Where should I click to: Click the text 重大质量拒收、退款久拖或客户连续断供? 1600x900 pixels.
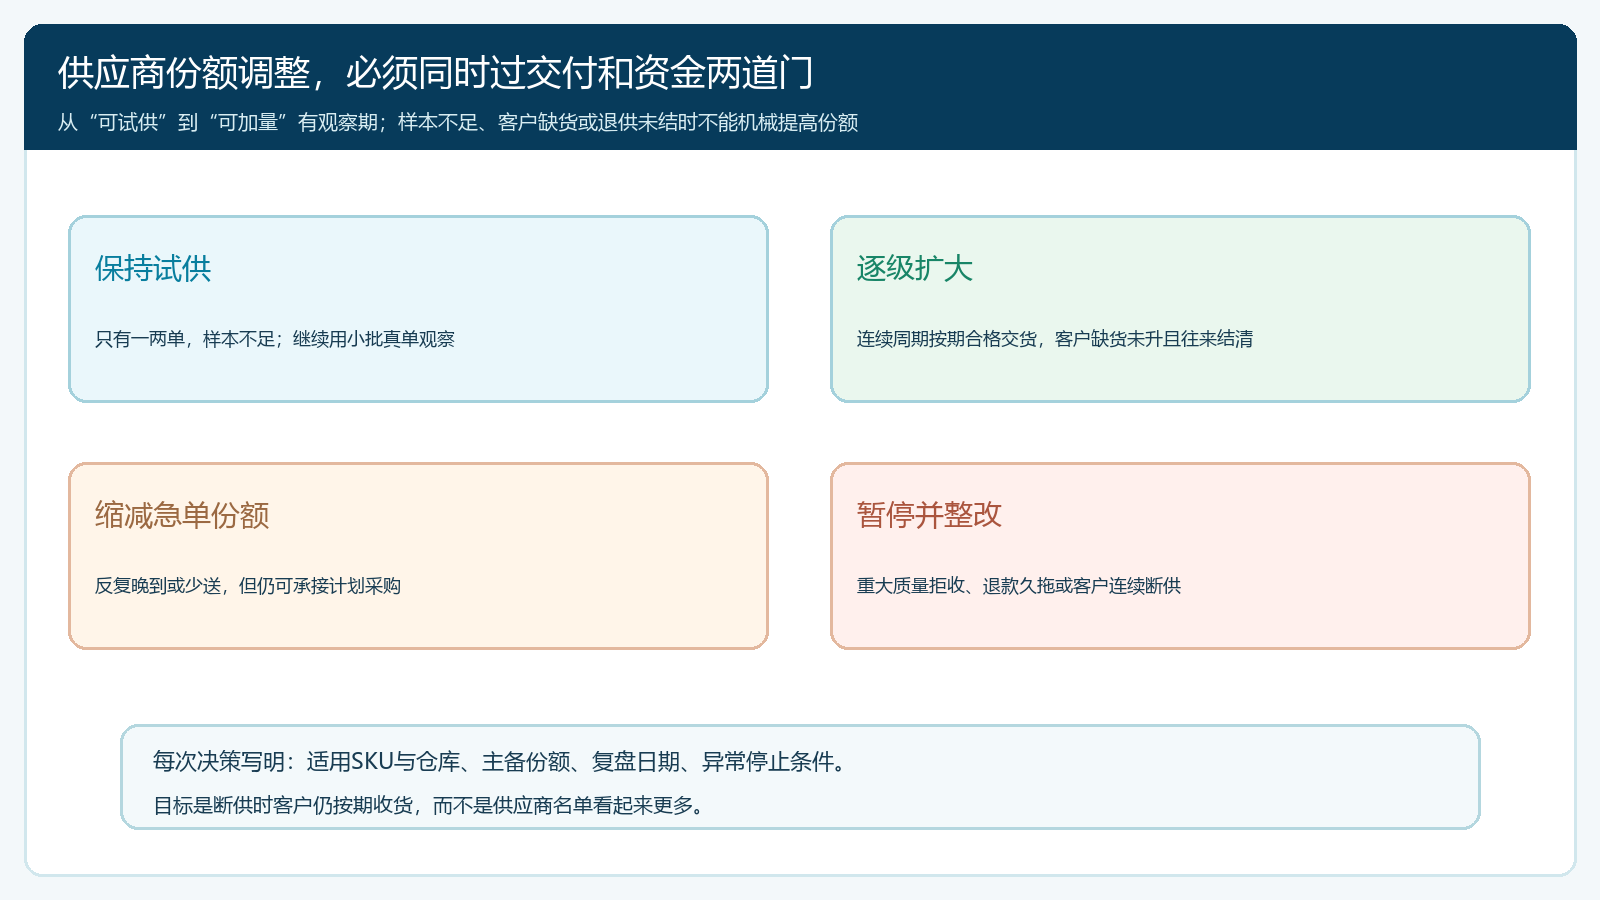[1019, 586]
